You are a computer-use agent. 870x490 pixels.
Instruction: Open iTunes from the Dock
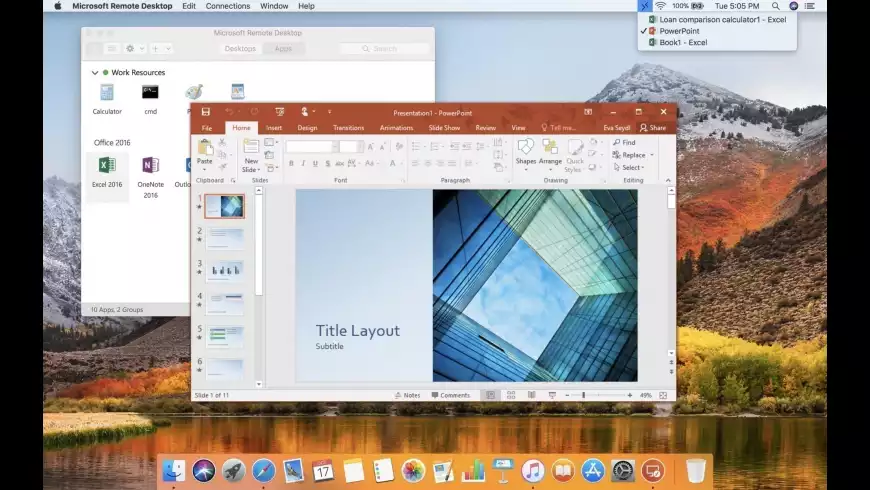(533, 471)
